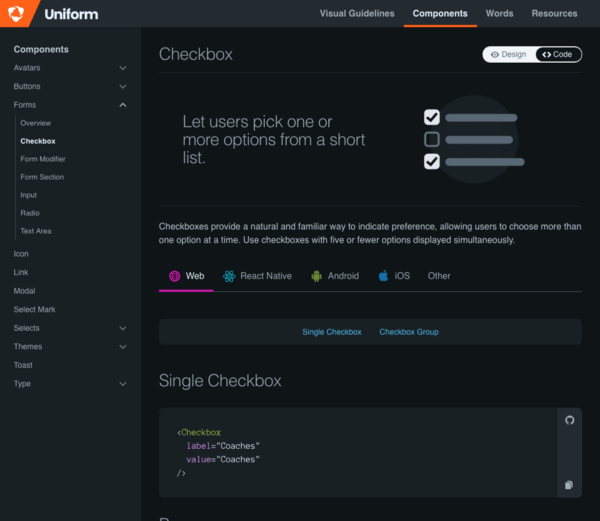Open Avatars in the sidebar
This screenshot has width=600, height=521.
[27, 68]
